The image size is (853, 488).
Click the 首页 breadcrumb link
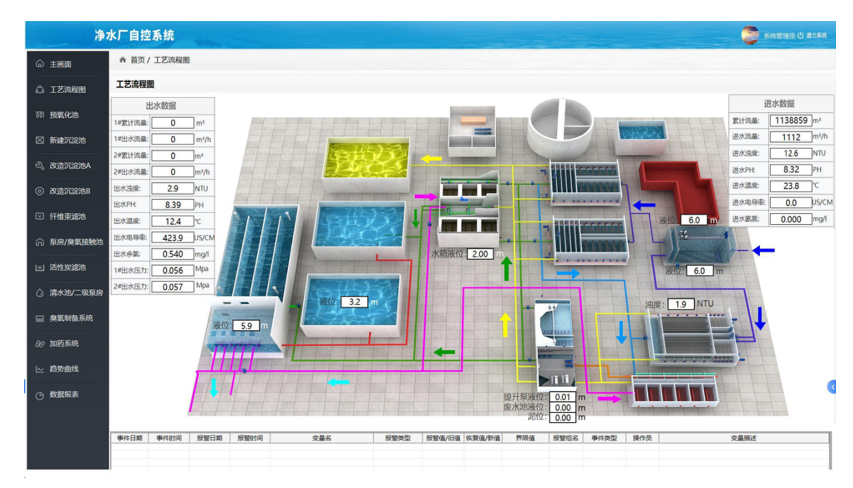[x=138, y=60]
